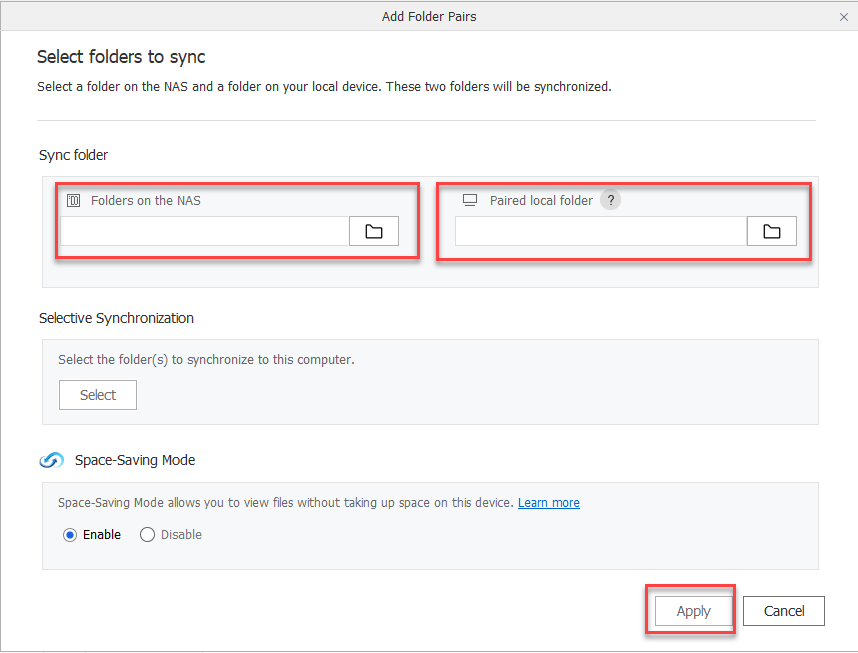Image resolution: width=858 pixels, height=653 pixels.
Task: Click the "Paired local folder" label
Action: click(541, 200)
